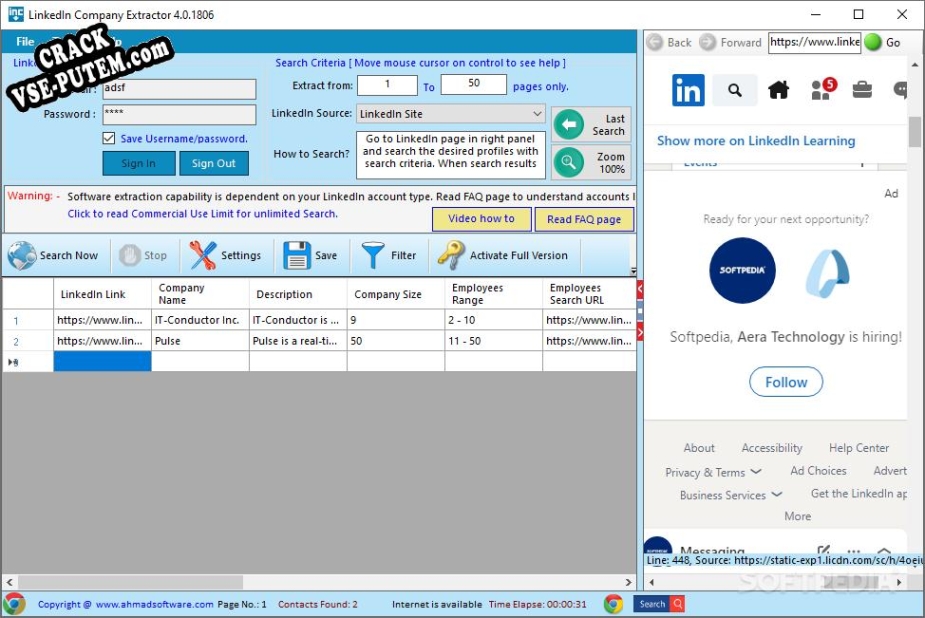The width and height of the screenshot is (925, 618).
Task: Click the Sign Out button
Action: 214,163
